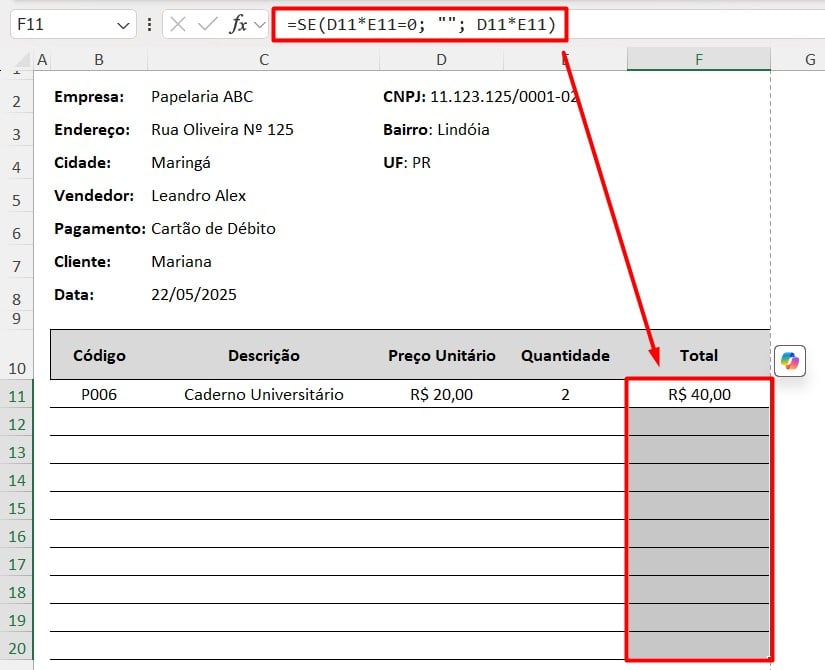The image size is (825, 670).
Task: Click the date cell 22/05/2025
Action: (194, 295)
